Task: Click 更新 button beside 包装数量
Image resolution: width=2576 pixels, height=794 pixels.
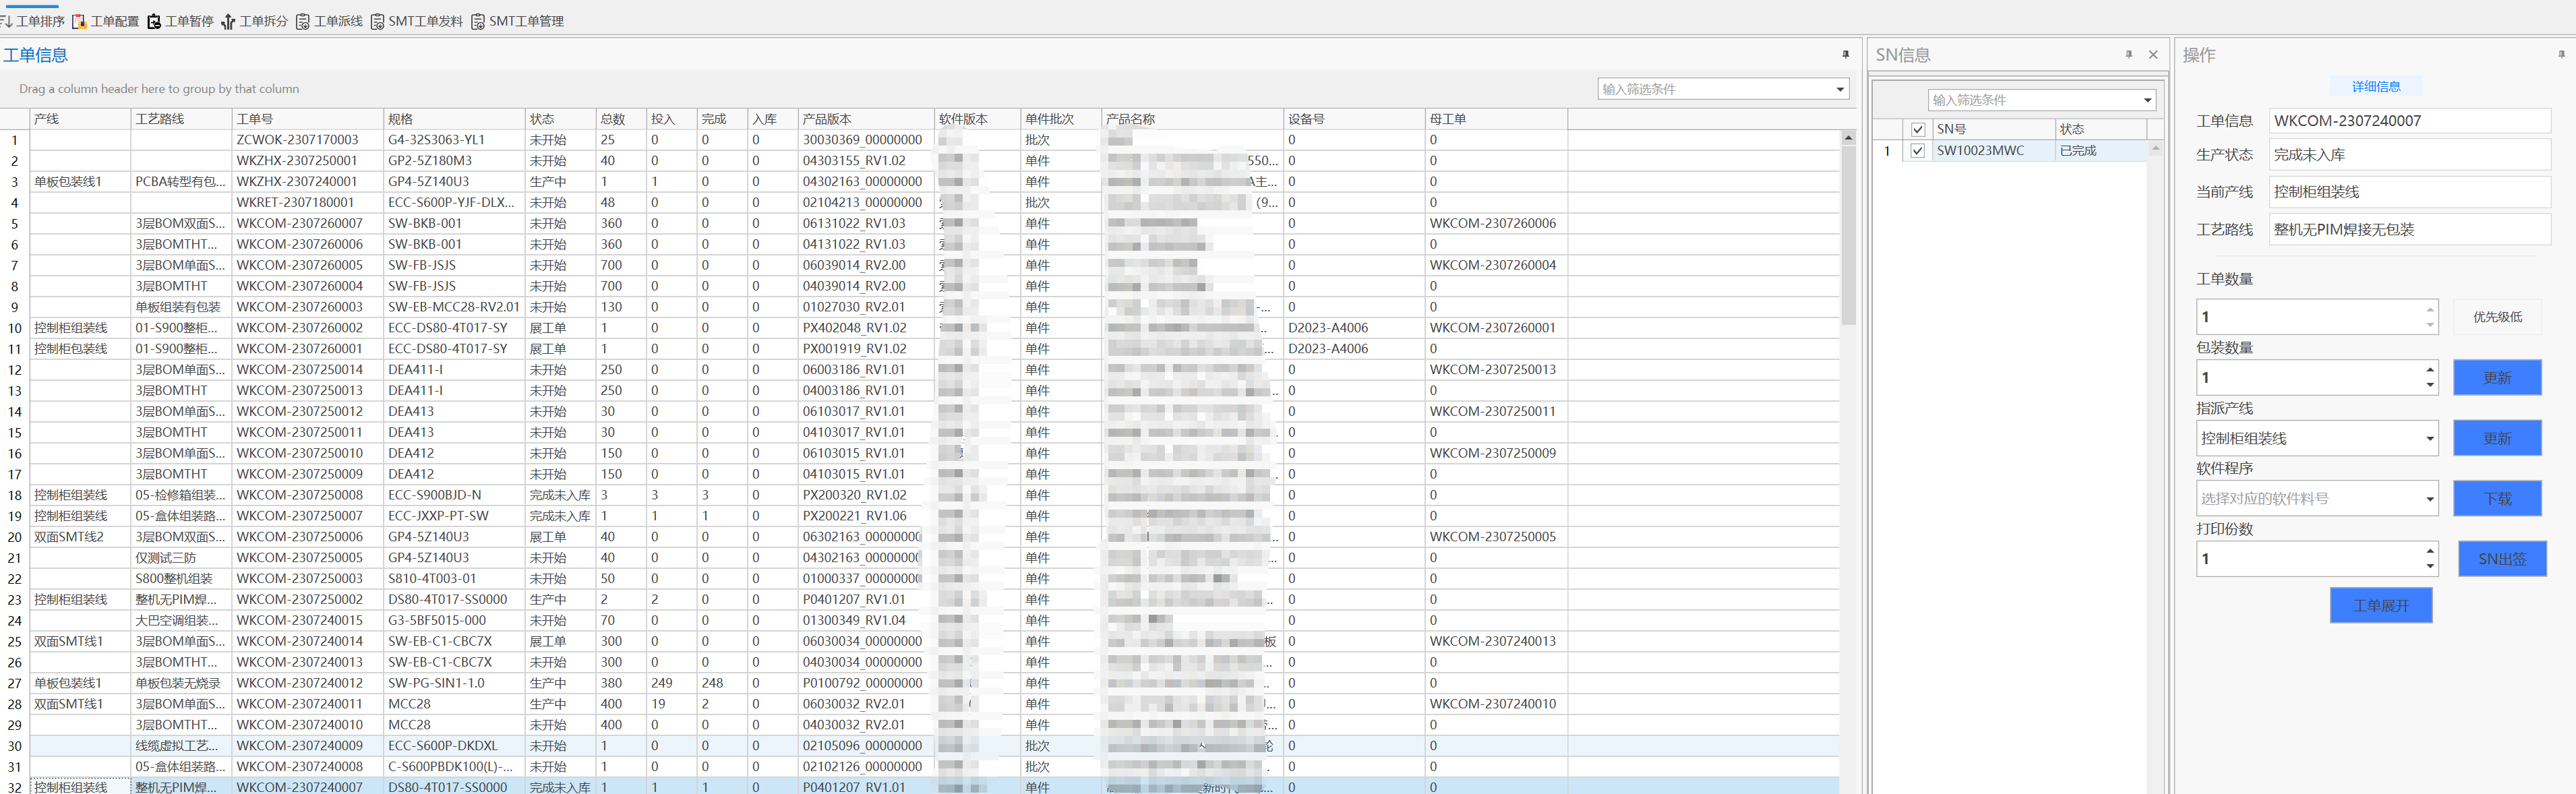Action: pyautogui.click(x=2497, y=378)
